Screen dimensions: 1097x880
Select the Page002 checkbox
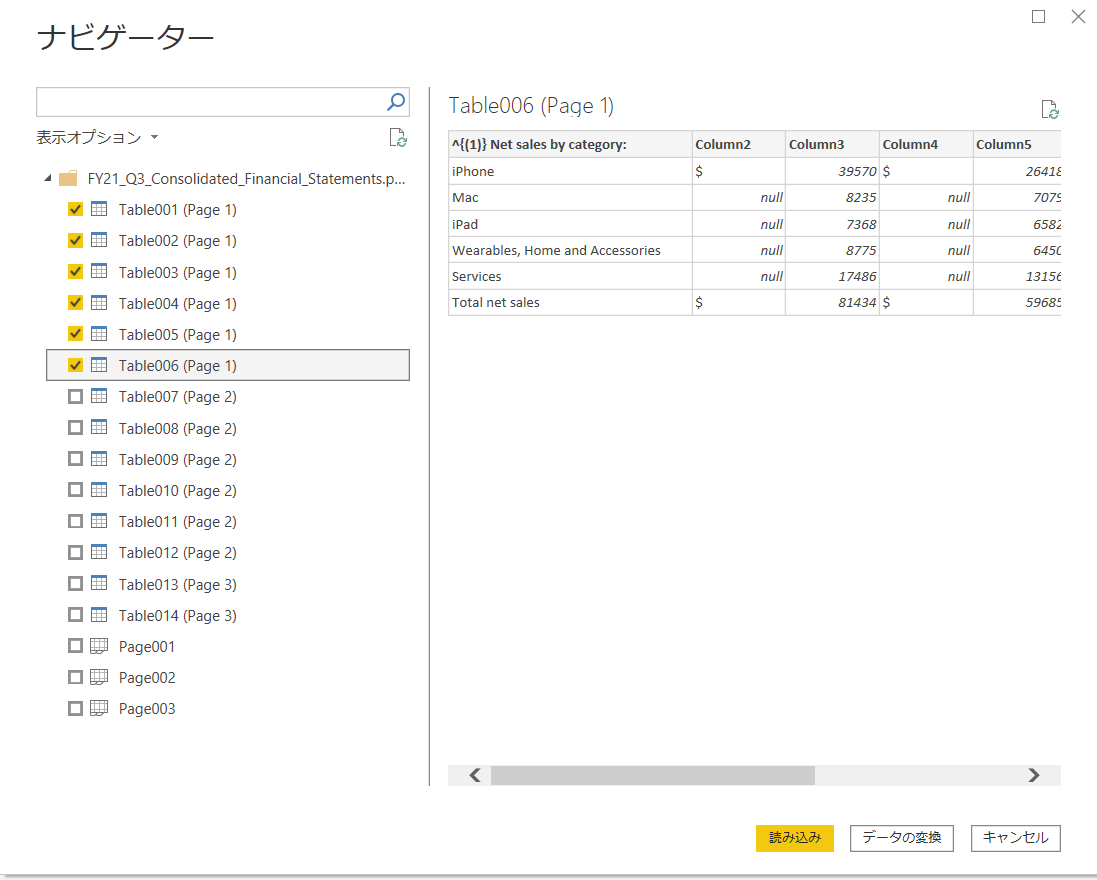click(76, 677)
